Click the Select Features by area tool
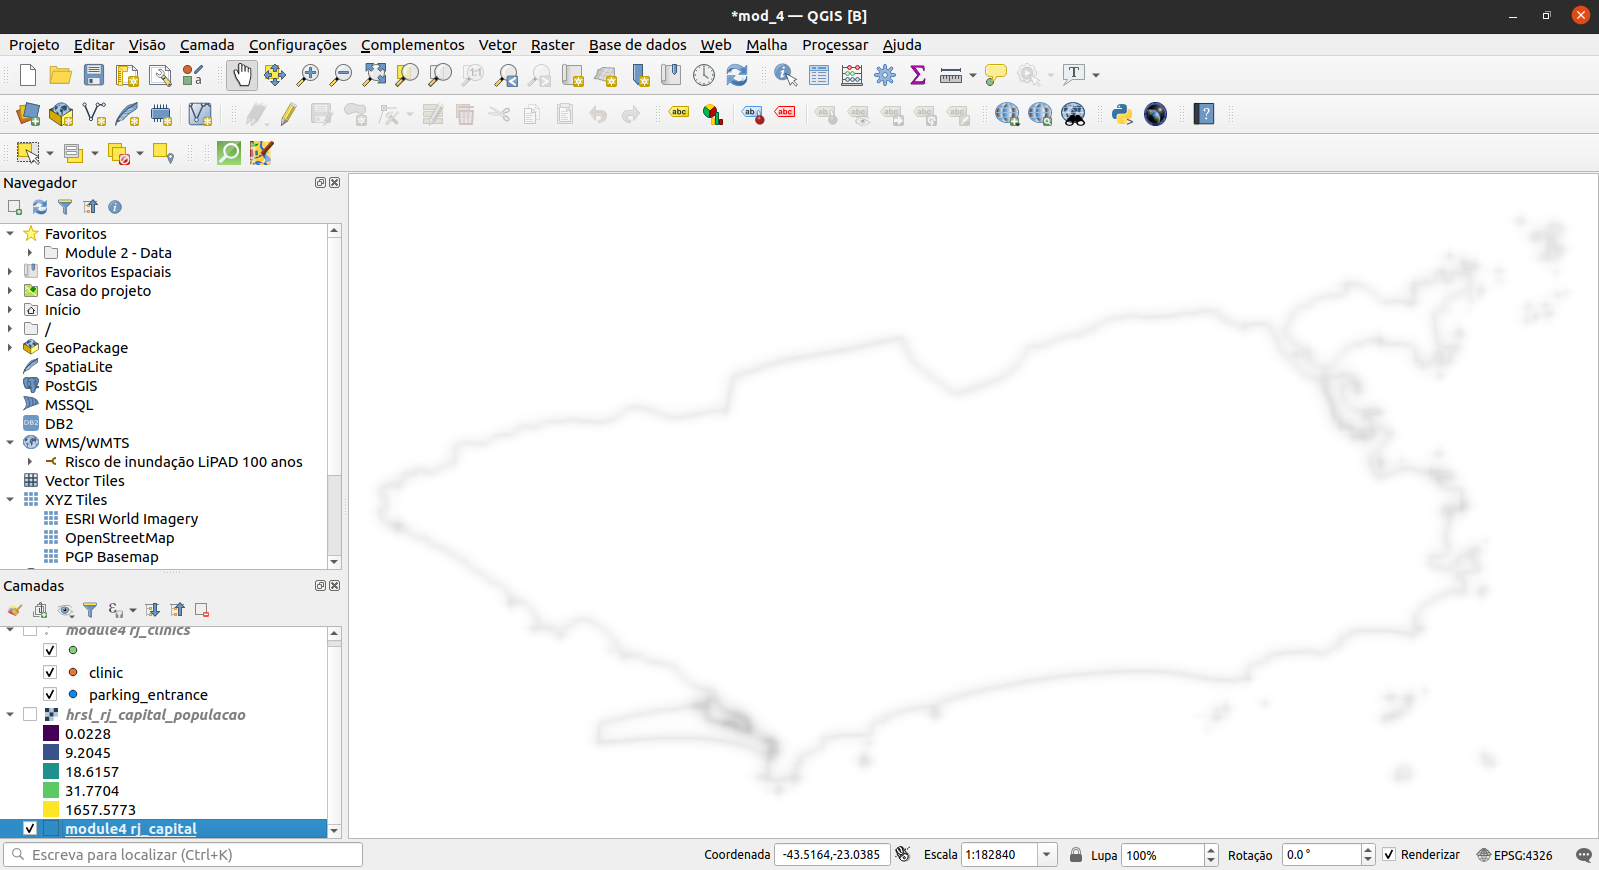Image resolution: width=1599 pixels, height=870 pixels. (28, 153)
